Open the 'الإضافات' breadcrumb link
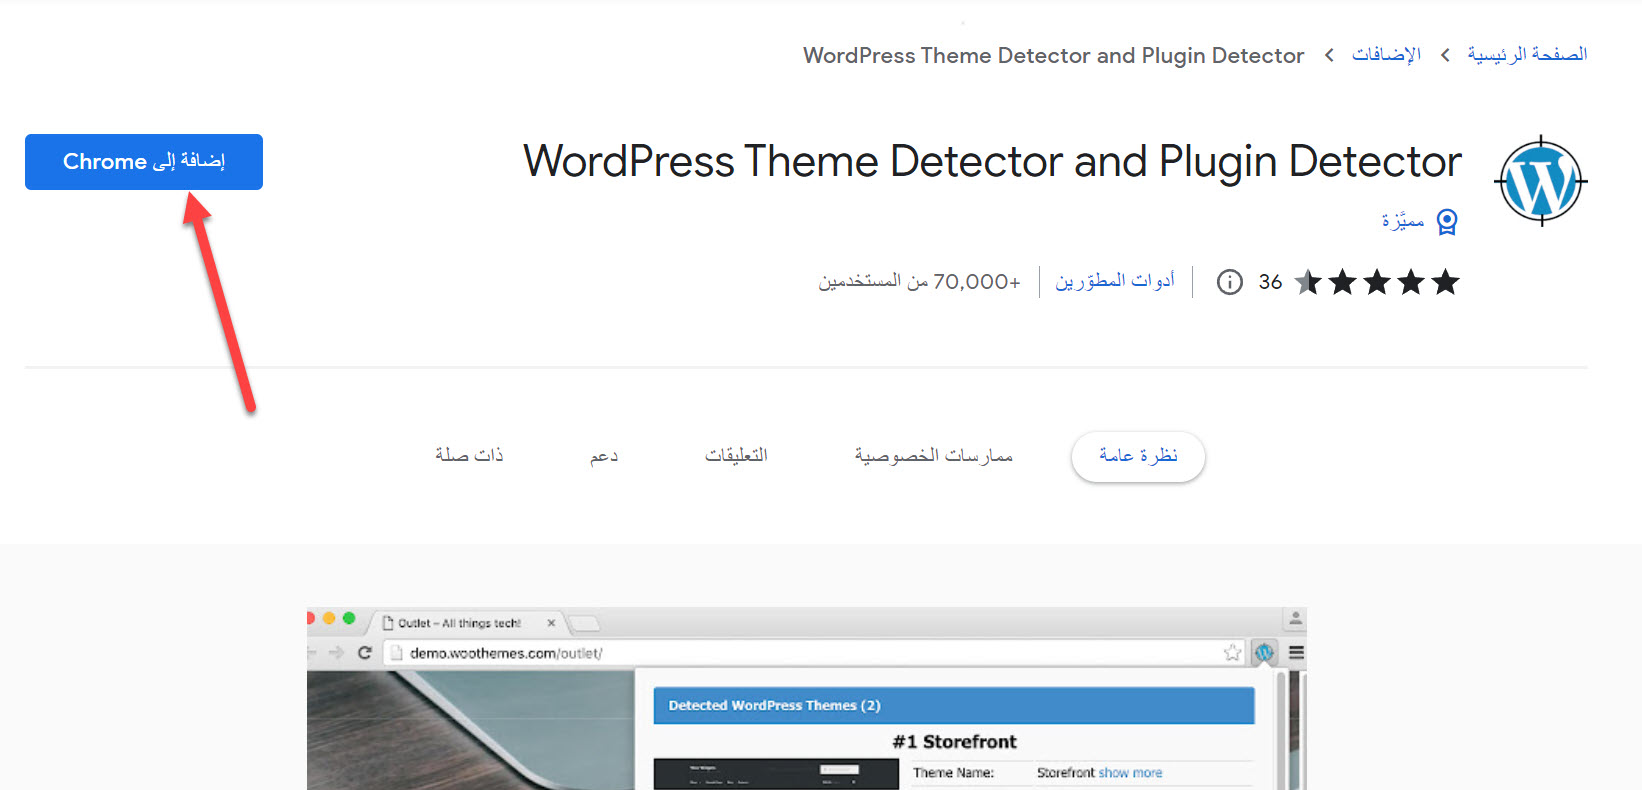Screen dimensions: 1642x790 coord(1385,55)
